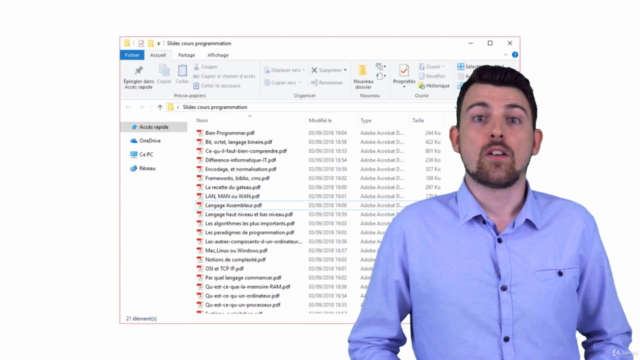Image resolution: width=640 pixels, height=360 pixels.
Task: Open the Copier vers dropdown
Action: pyautogui.click(x=282, y=82)
